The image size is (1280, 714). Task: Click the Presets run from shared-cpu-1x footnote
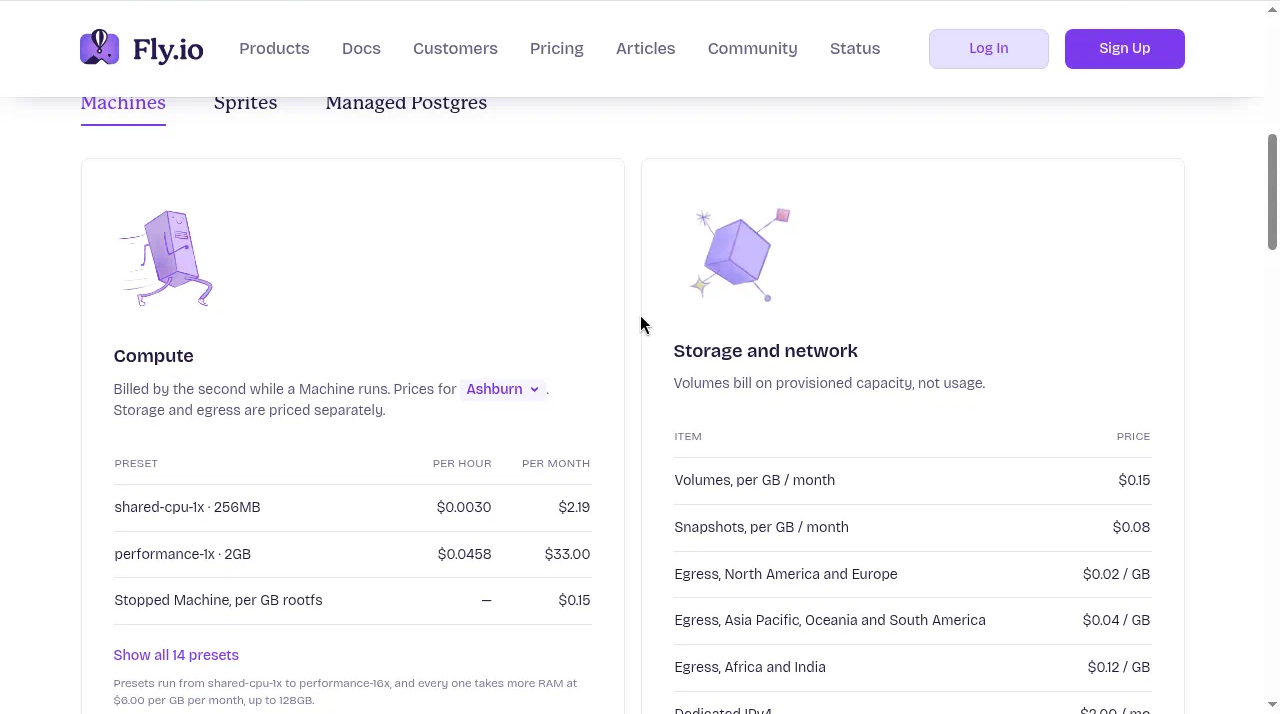345,692
